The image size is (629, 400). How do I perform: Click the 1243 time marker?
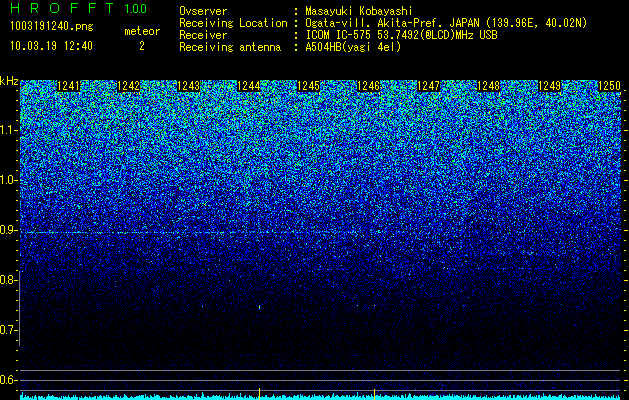pos(189,86)
